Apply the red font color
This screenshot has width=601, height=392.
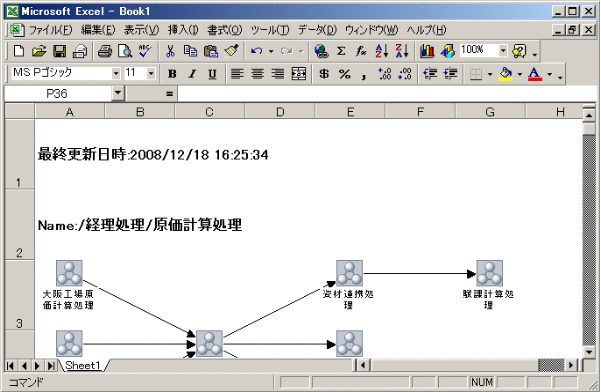point(535,74)
